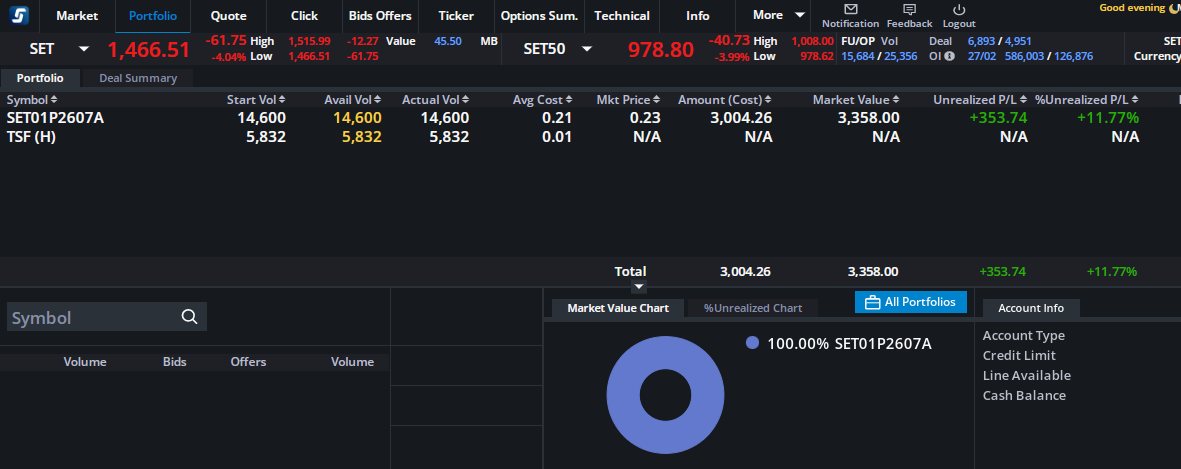Switch to the Portfolio tab
Image resolution: width=1181 pixels, height=469 pixels.
pos(40,78)
